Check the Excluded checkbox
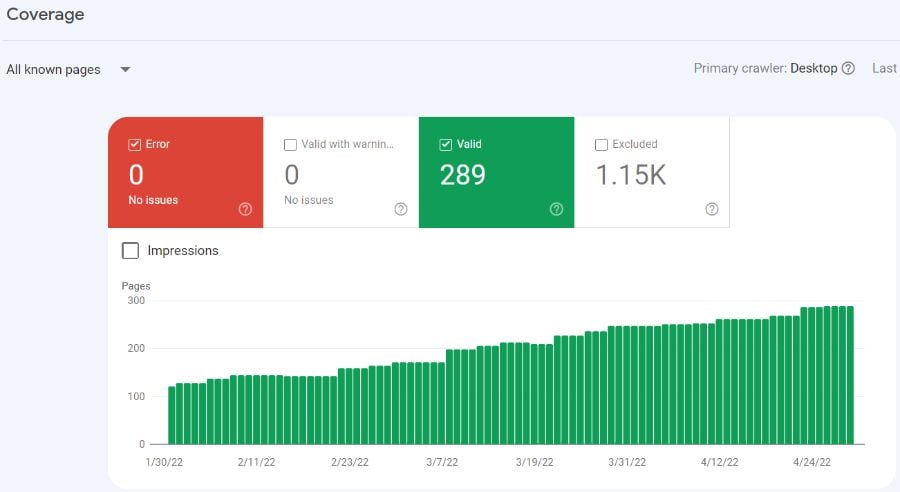Viewport: 900px width, 492px height. click(x=601, y=145)
